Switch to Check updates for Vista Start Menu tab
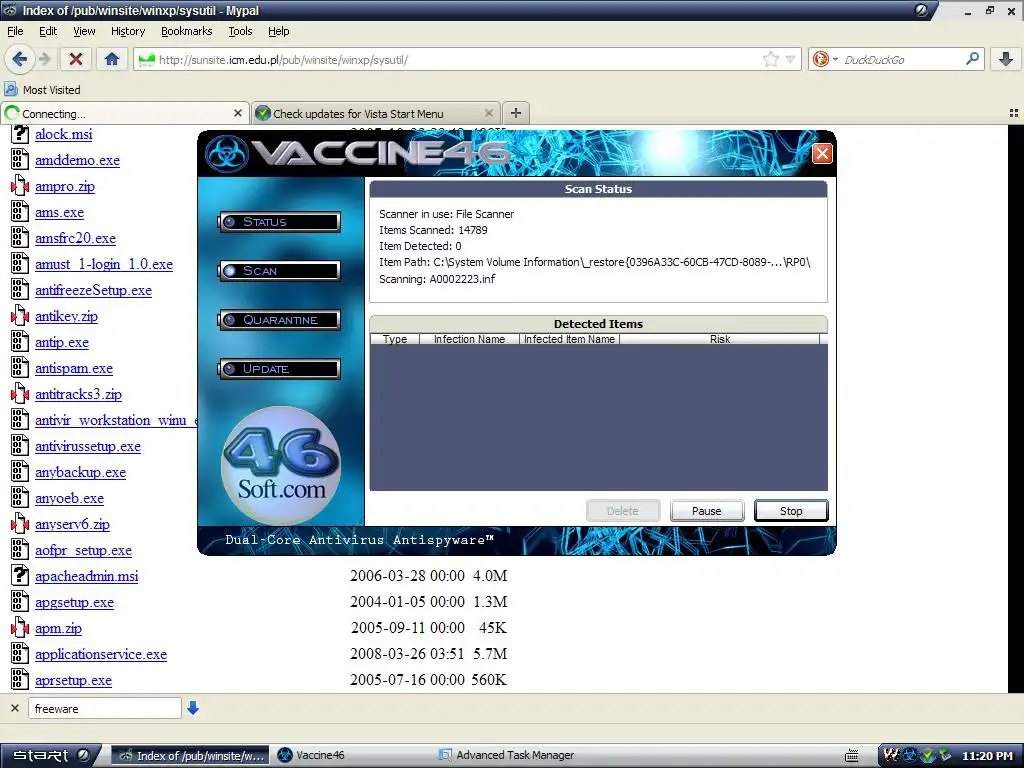The height and width of the screenshot is (768, 1024). click(375, 113)
